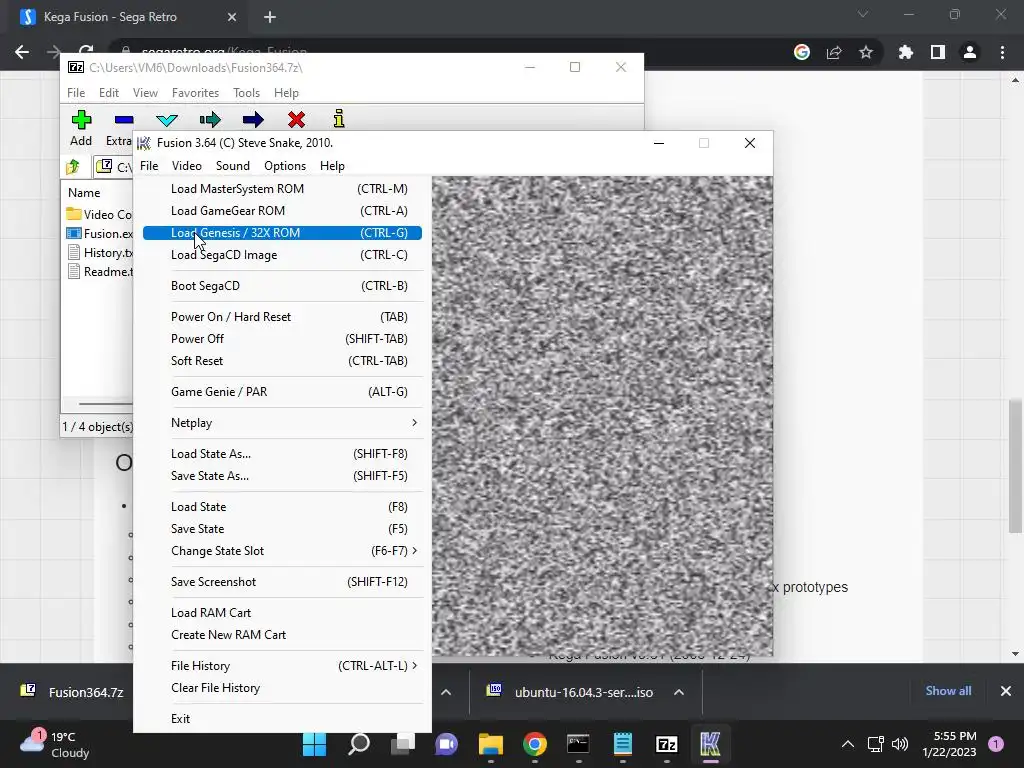The width and height of the screenshot is (1024, 768).
Task: Open Chrome profile avatar icon
Action: [x=970, y=52]
